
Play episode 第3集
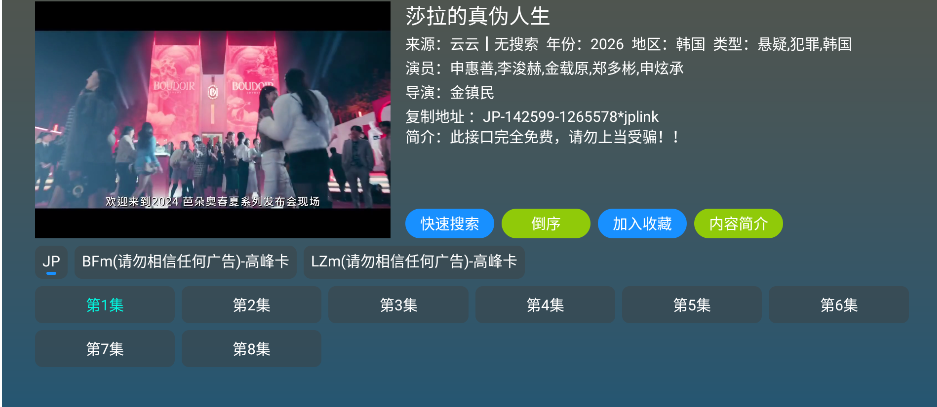pyautogui.click(x=399, y=305)
